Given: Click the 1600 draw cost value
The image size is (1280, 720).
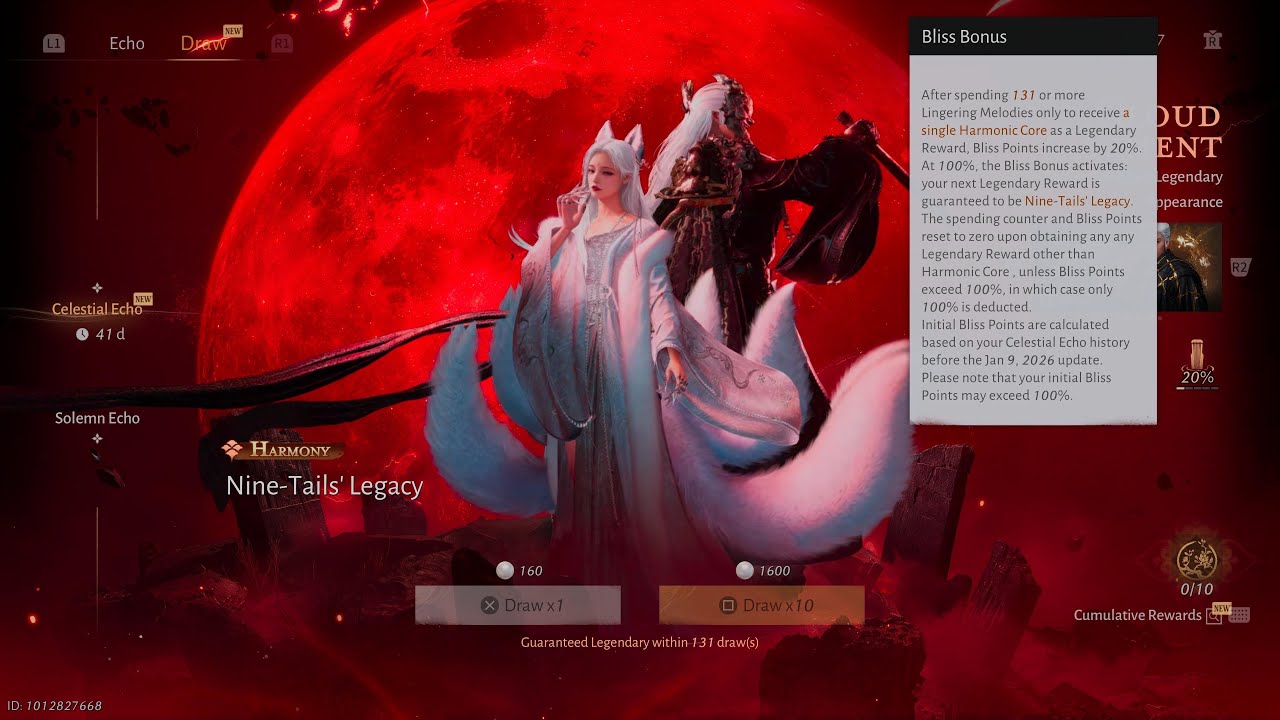Looking at the screenshot, I should tap(774, 571).
